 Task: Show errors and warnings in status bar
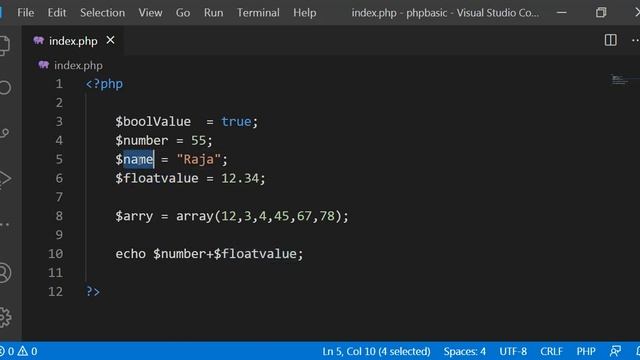click(x=18, y=351)
